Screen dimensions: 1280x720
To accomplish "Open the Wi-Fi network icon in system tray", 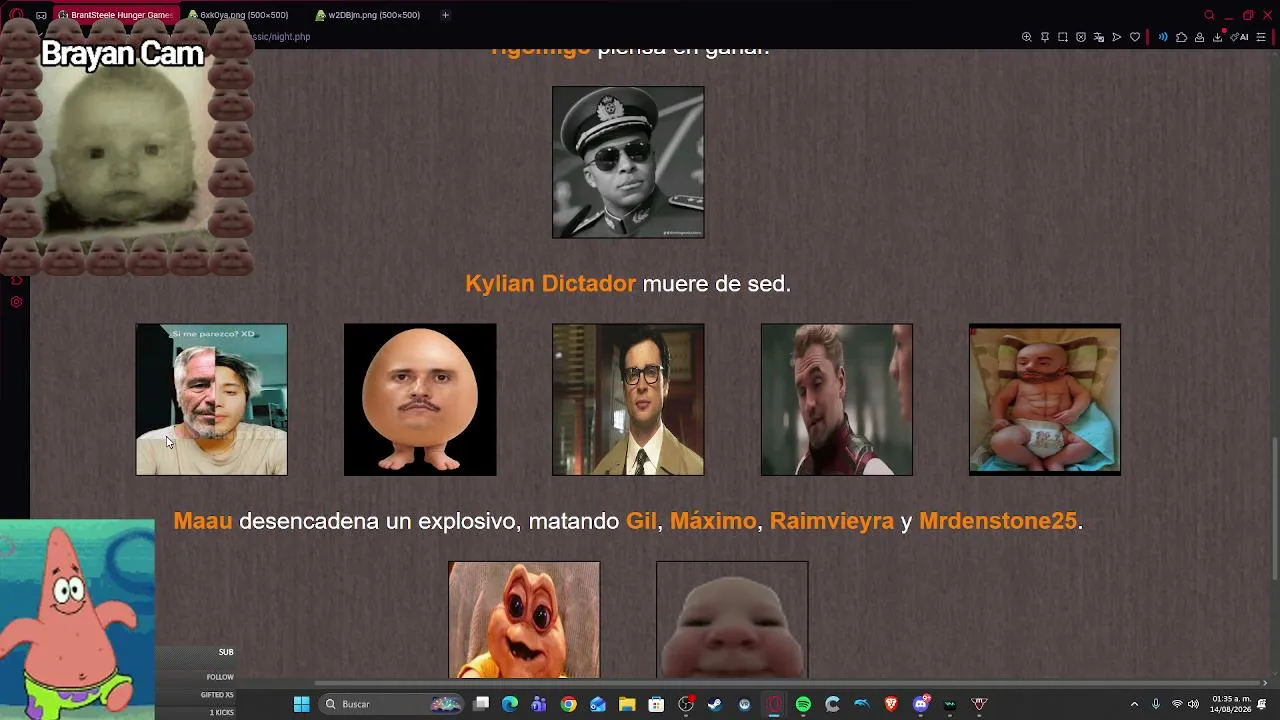I will pos(1177,704).
